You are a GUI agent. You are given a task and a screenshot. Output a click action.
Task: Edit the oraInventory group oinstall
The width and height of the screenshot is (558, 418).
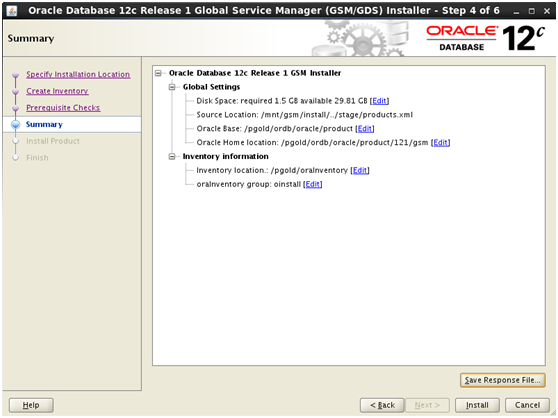[x=312, y=184]
